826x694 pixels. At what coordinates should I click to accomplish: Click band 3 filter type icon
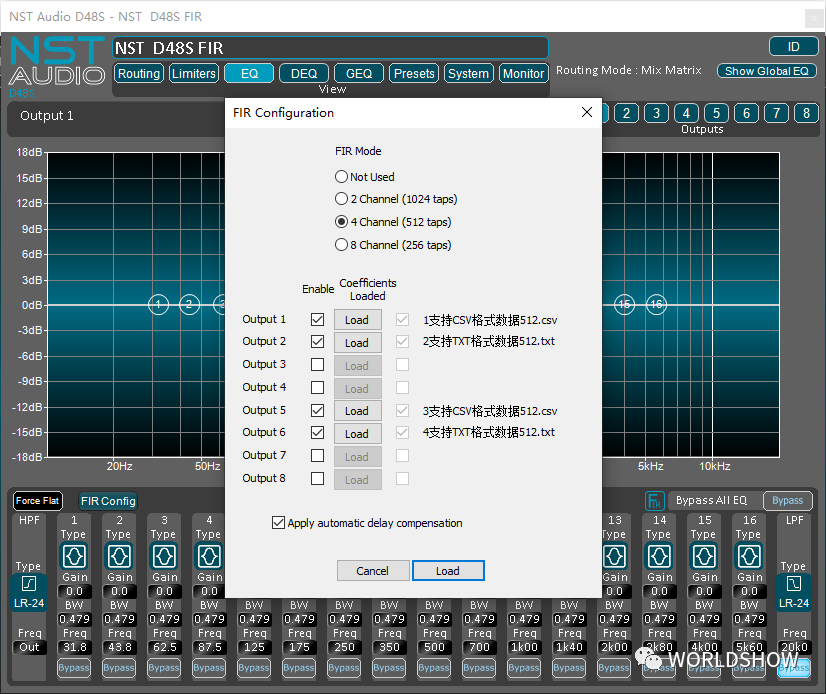coord(164,556)
